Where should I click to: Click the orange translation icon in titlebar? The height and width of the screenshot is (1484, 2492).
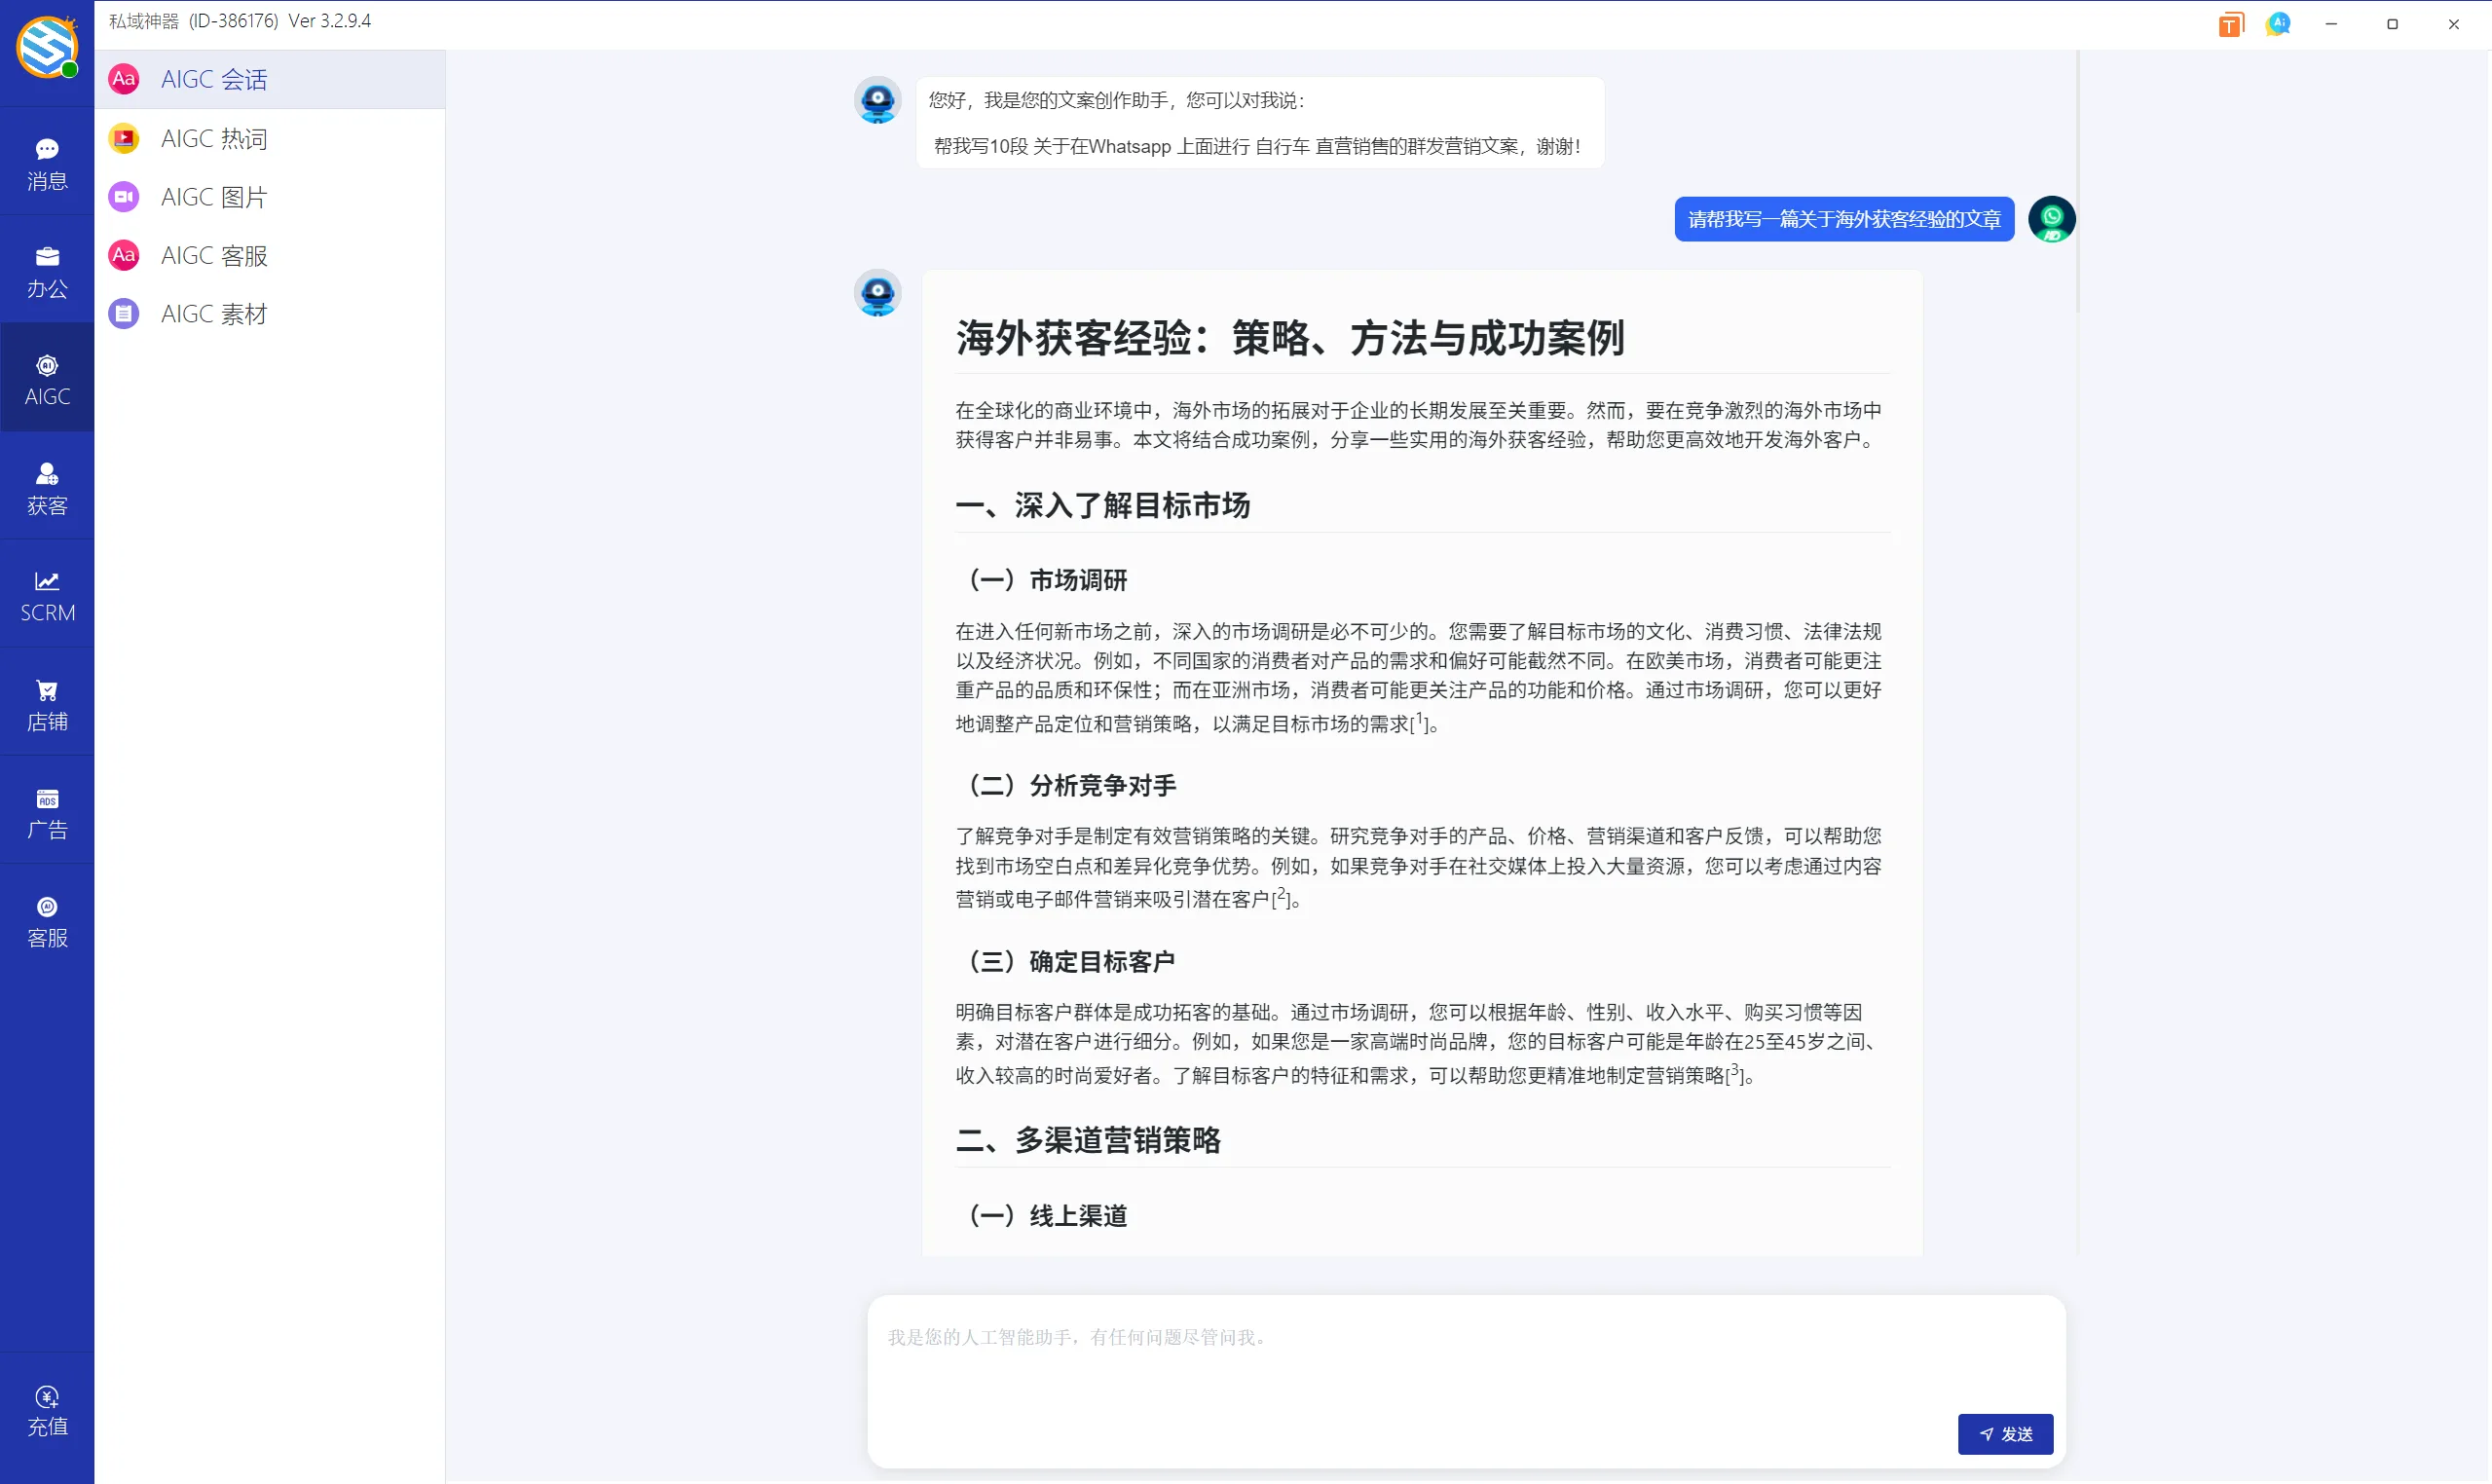(x=2231, y=23)
